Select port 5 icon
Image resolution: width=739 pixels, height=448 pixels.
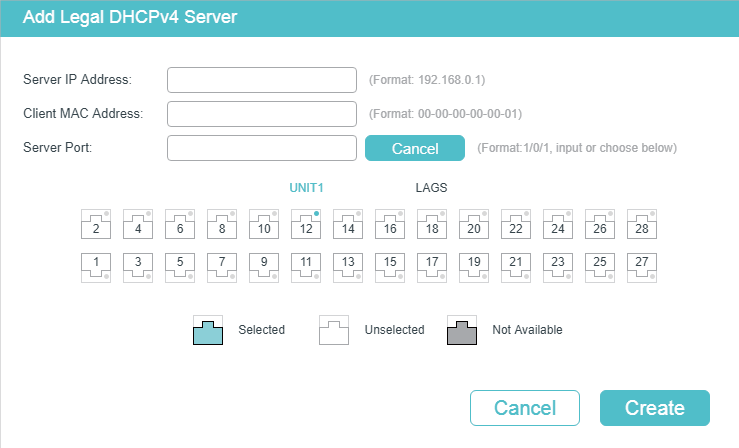coord(180,268)
